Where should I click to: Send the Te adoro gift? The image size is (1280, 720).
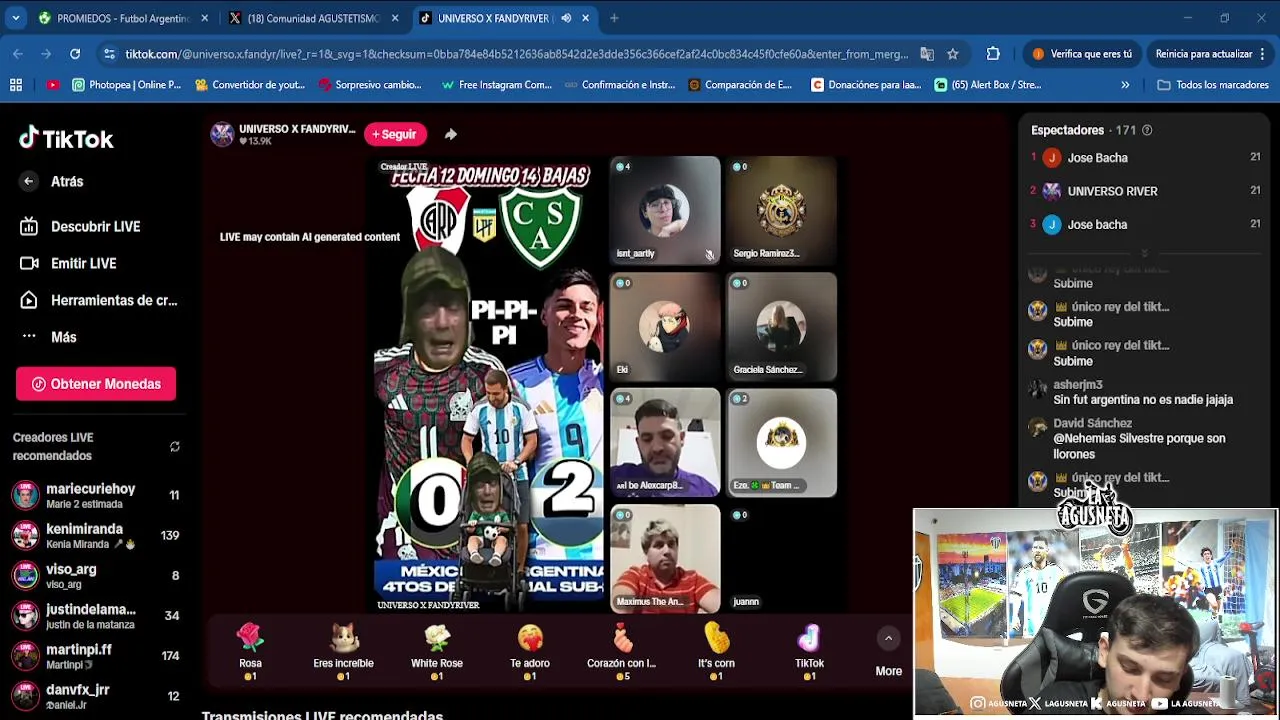(x=530, y=652)
